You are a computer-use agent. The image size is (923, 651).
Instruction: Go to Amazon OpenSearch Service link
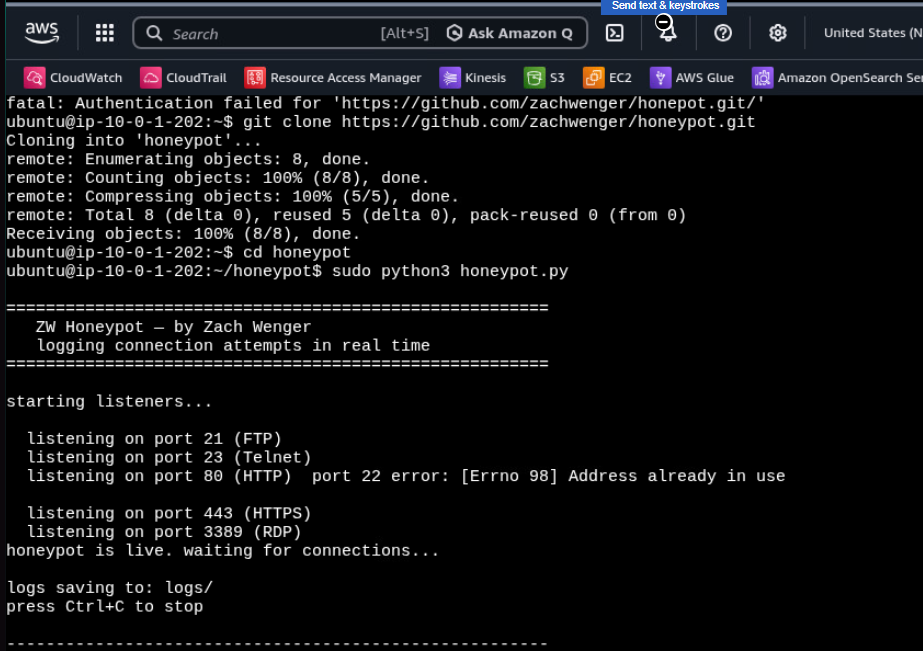pos(850,78)
